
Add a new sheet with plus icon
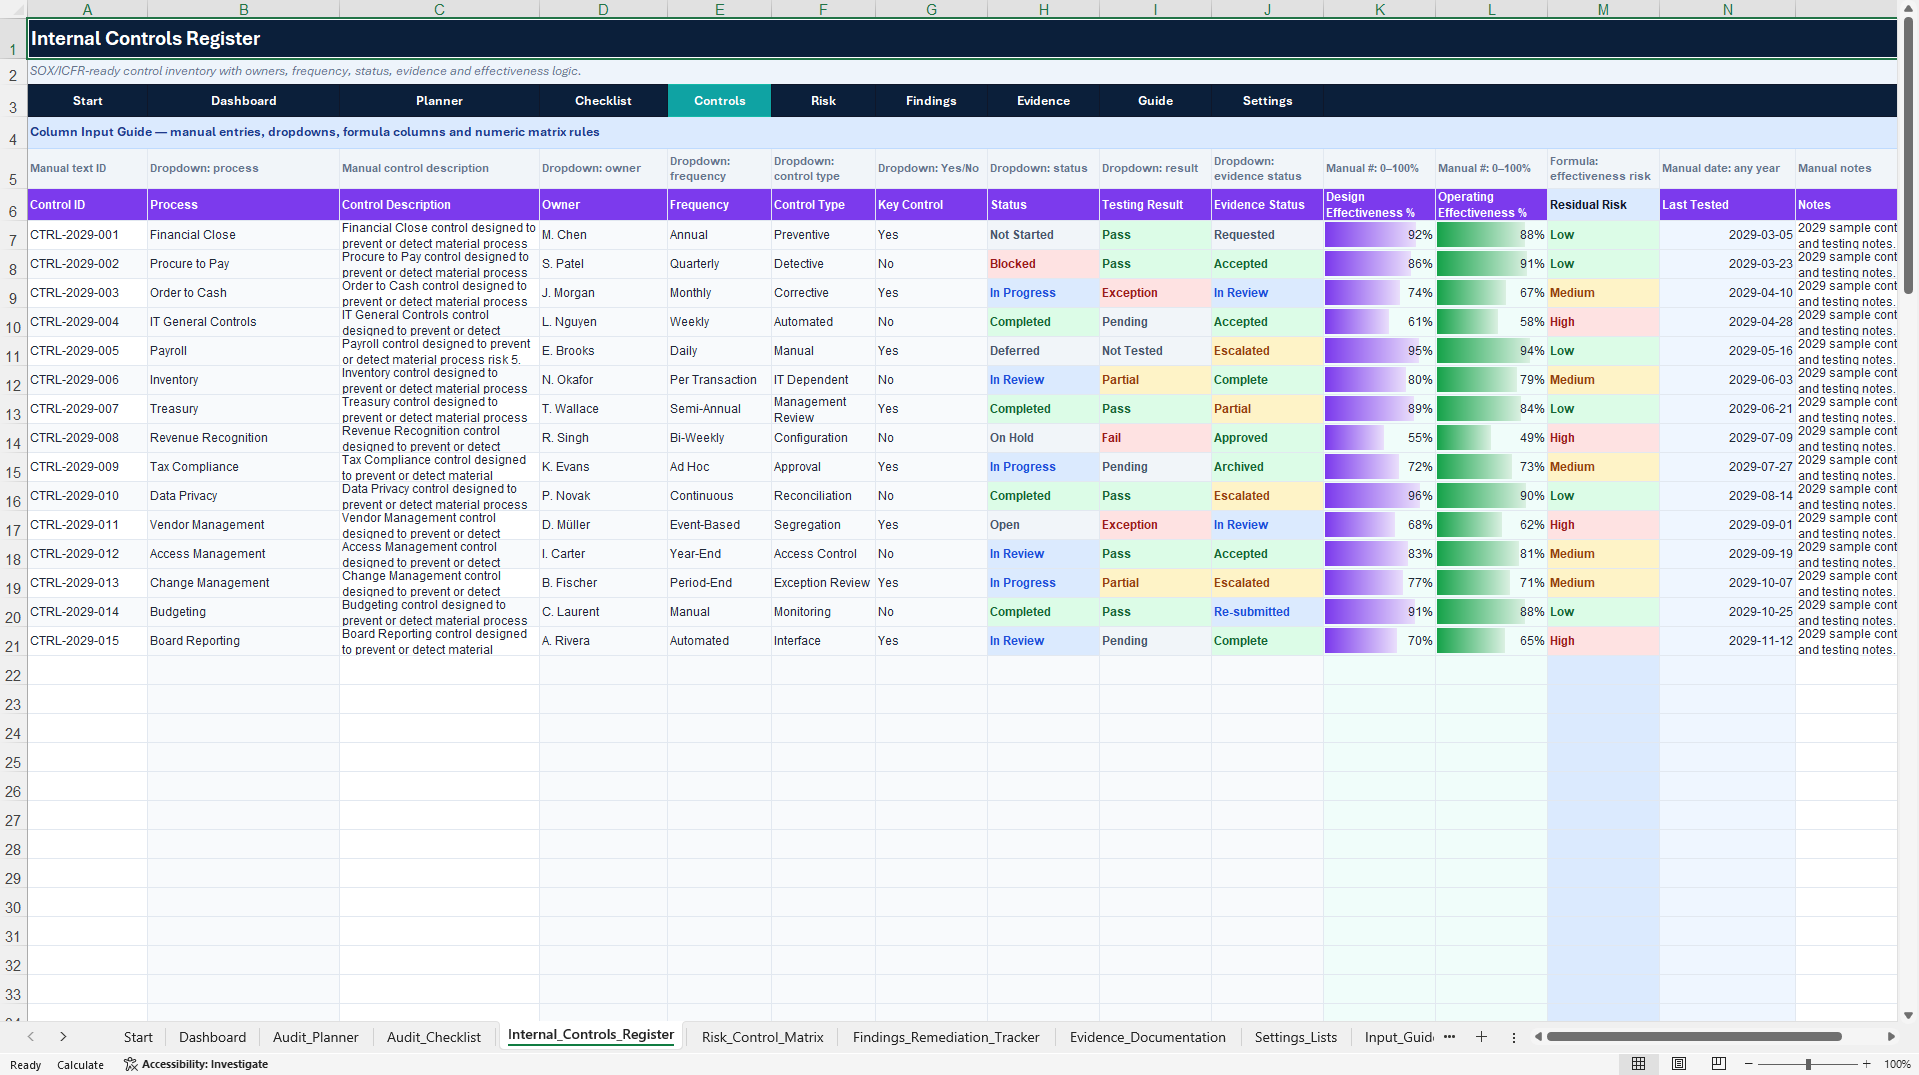(1481, 1037)
